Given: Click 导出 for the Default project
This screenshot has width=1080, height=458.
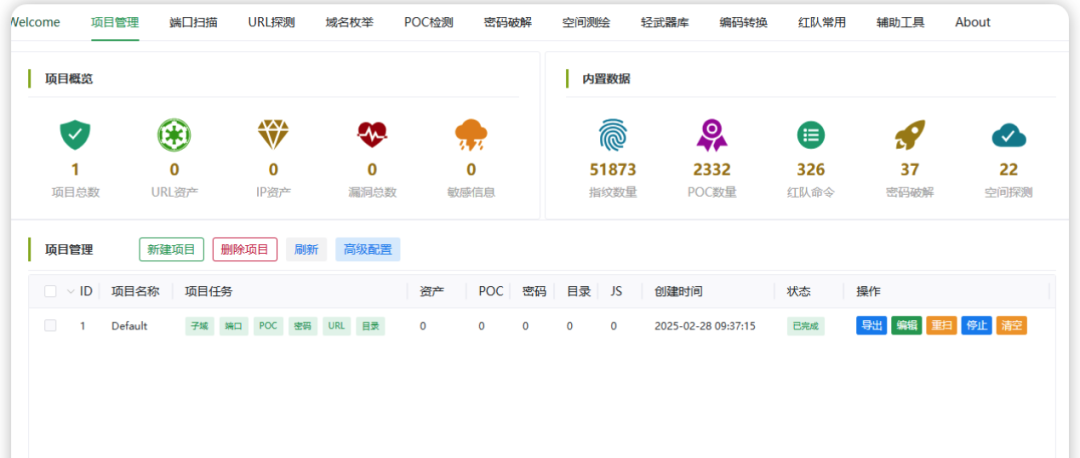Looking at the screenshot, I should tap(872, 326).
